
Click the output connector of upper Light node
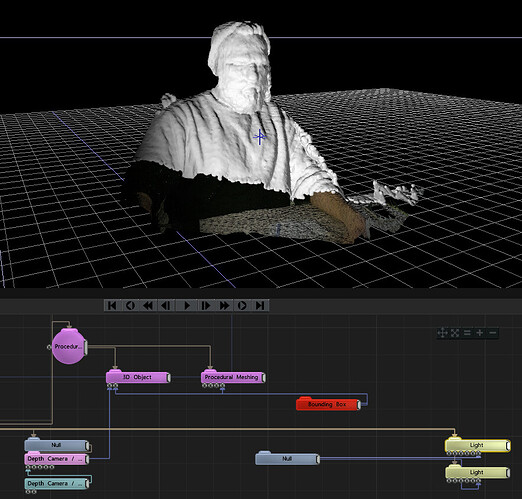[x=508, y=446]
